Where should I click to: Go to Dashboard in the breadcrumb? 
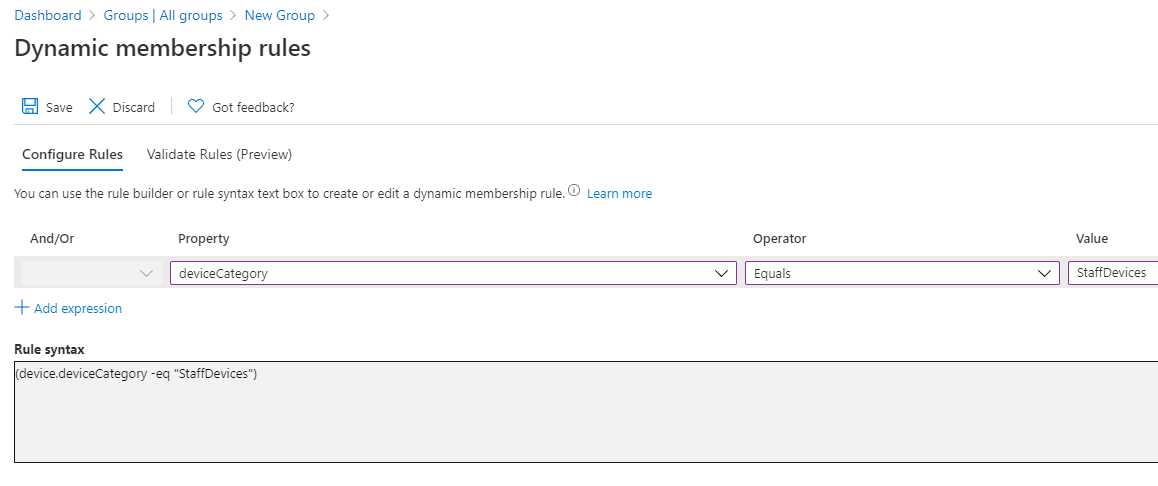click(x=48, y=15)
